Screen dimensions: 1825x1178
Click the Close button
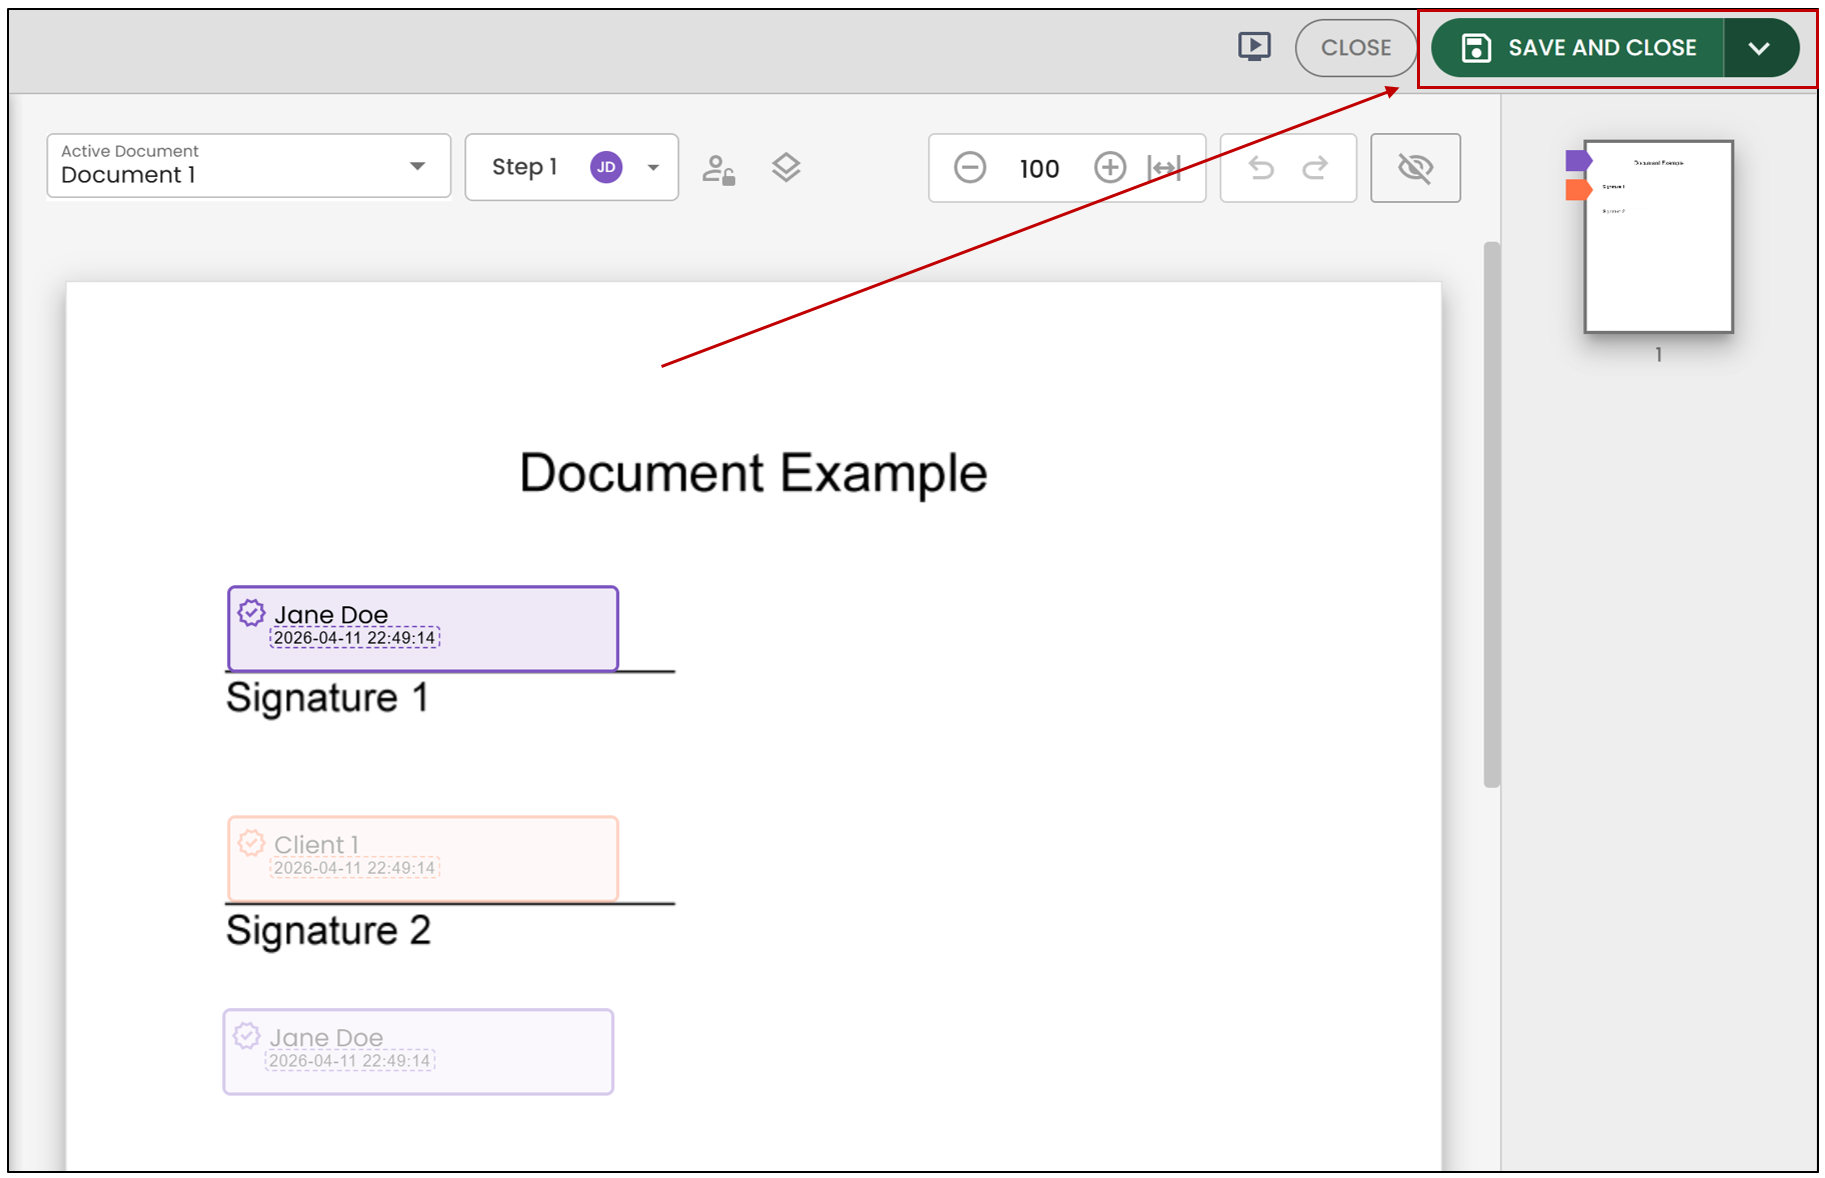pos(1356,48)
